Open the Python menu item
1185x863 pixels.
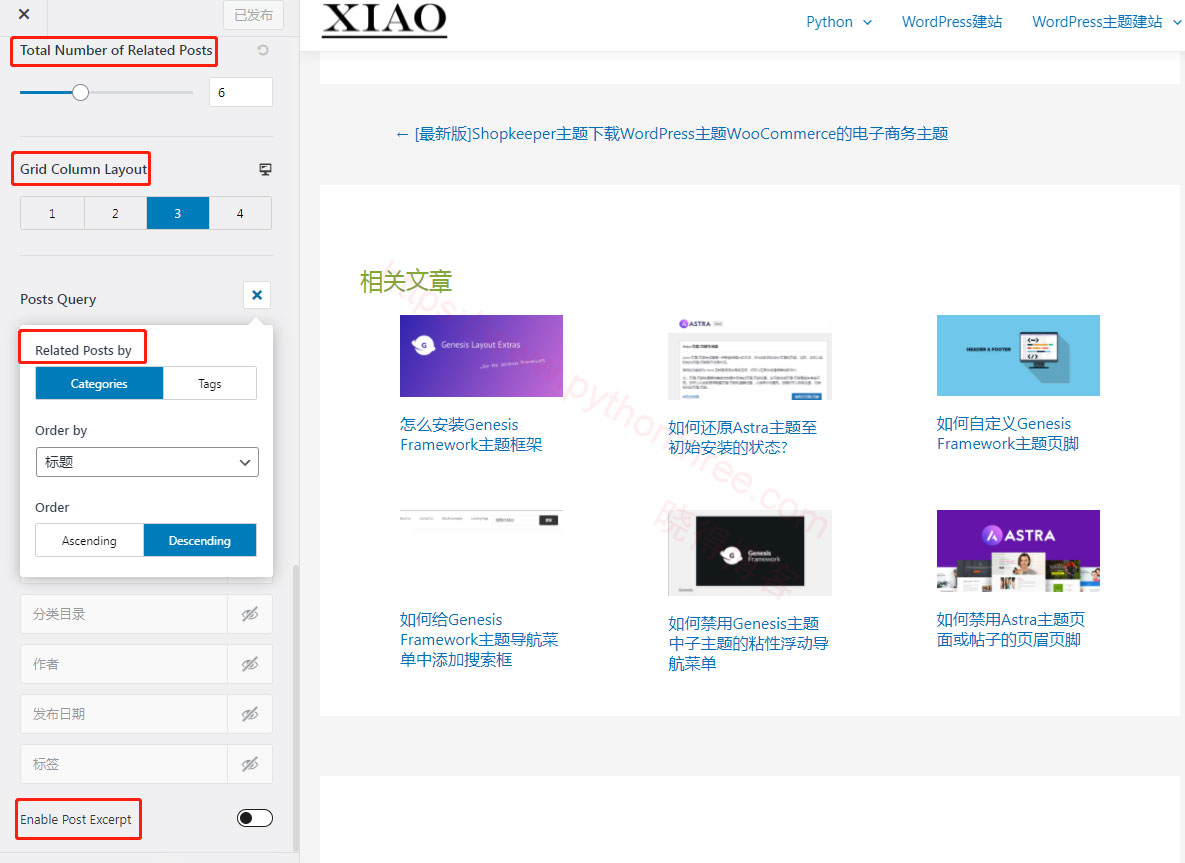coord(829,22)
